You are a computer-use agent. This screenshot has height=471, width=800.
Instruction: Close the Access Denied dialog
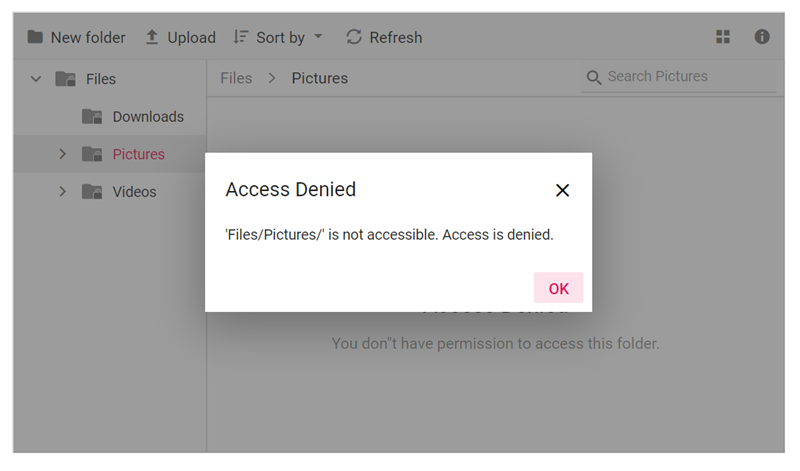[562, 190]
